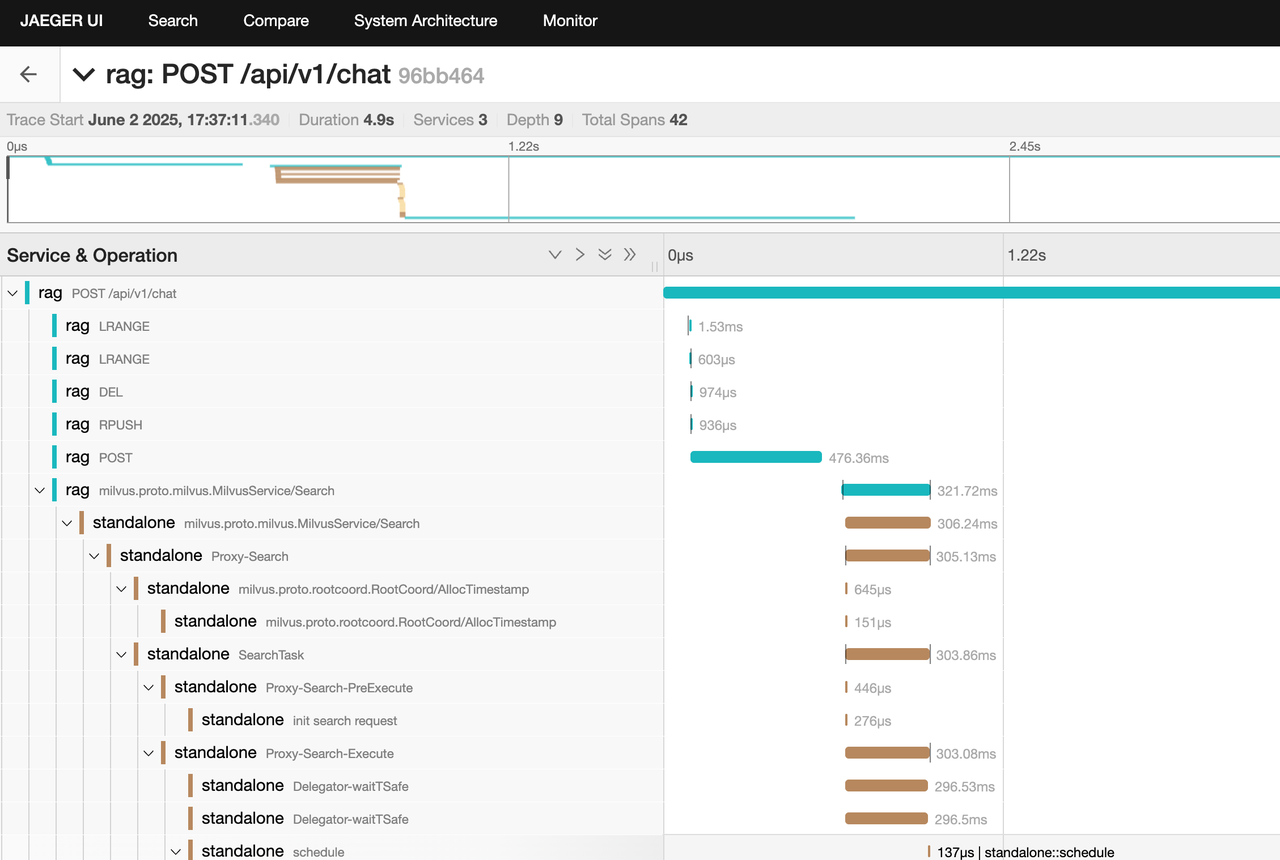Viewport: 1280px width, 860px height.
Task: Click the collapse all double-chevron icon
Action: [630, 255]
